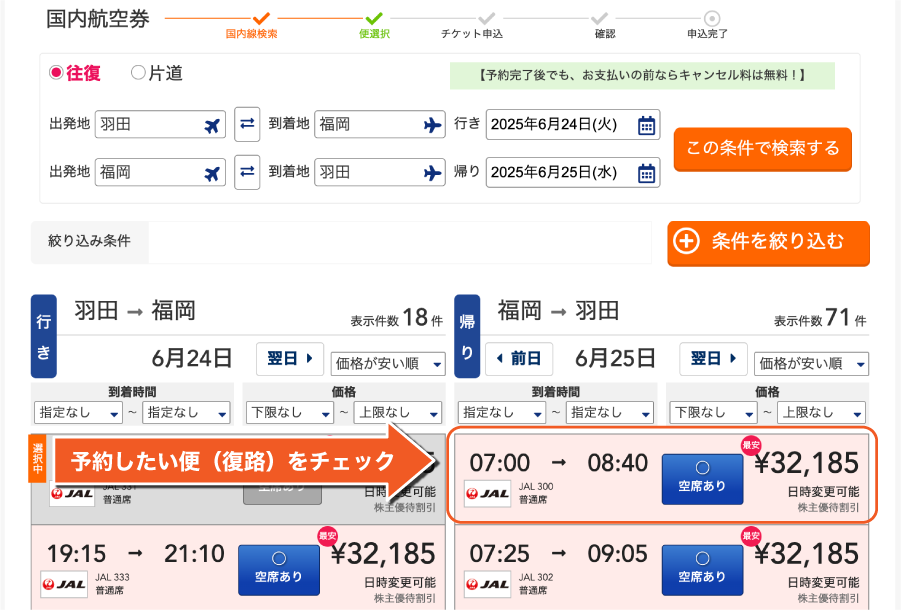Select the 往復 round-trip radio button
The height and width of the screenshot is (610, 901).
point(57,73)
